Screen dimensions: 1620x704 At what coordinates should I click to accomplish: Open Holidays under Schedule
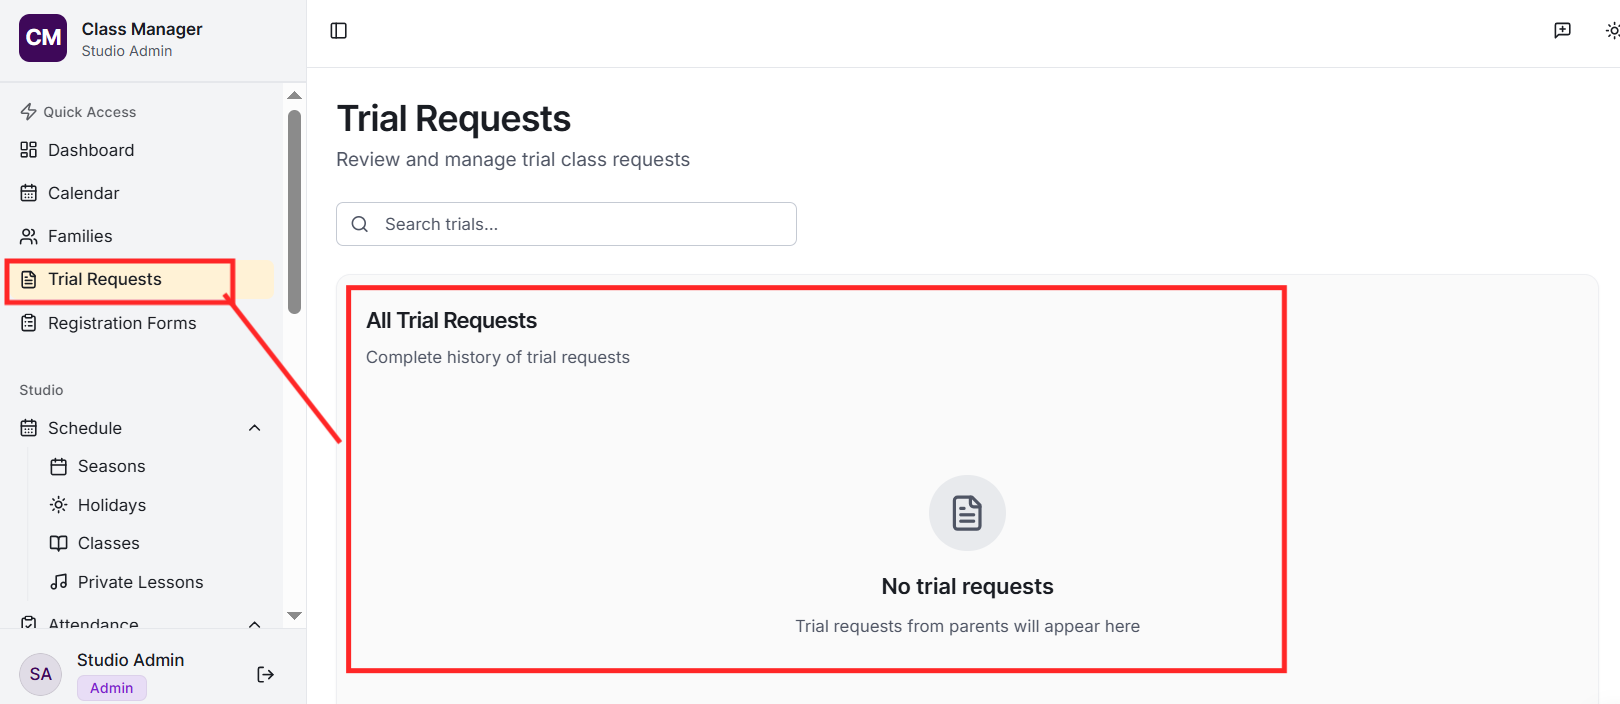pyautogui.click(x=111, y=505)
